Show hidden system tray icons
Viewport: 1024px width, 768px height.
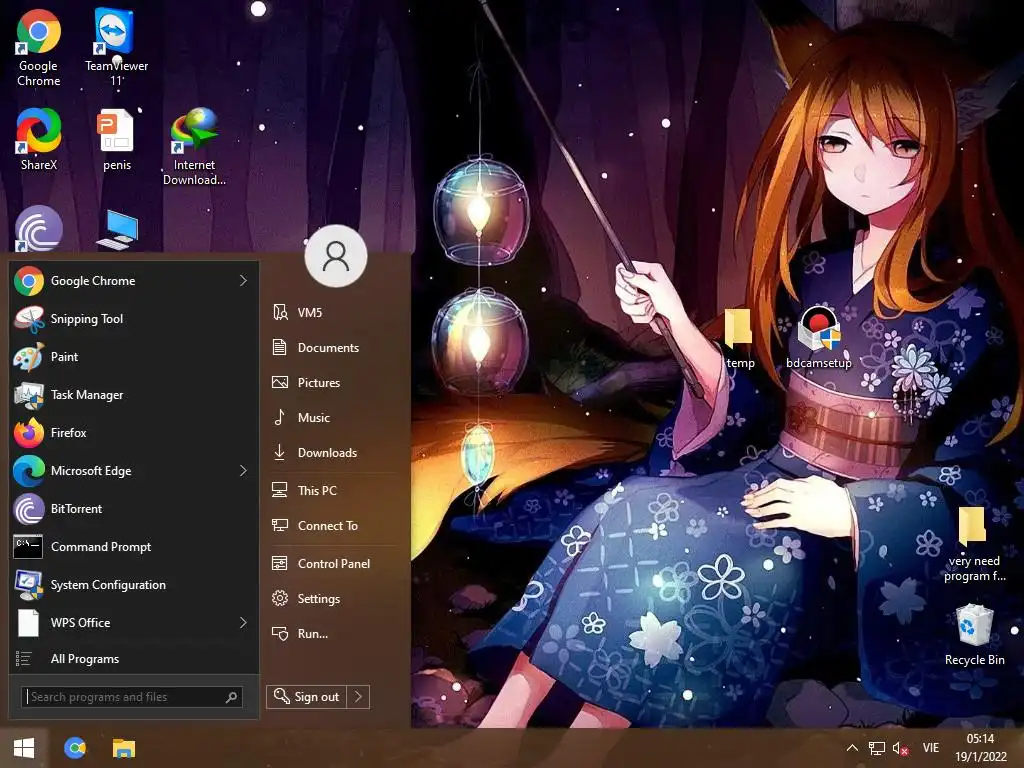click(852, 748)
